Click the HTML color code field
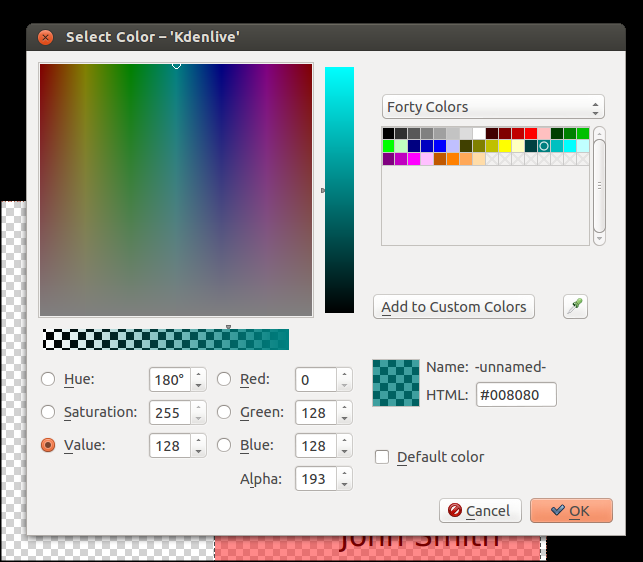Screen dimensions: 643x562 coord(515,395)
